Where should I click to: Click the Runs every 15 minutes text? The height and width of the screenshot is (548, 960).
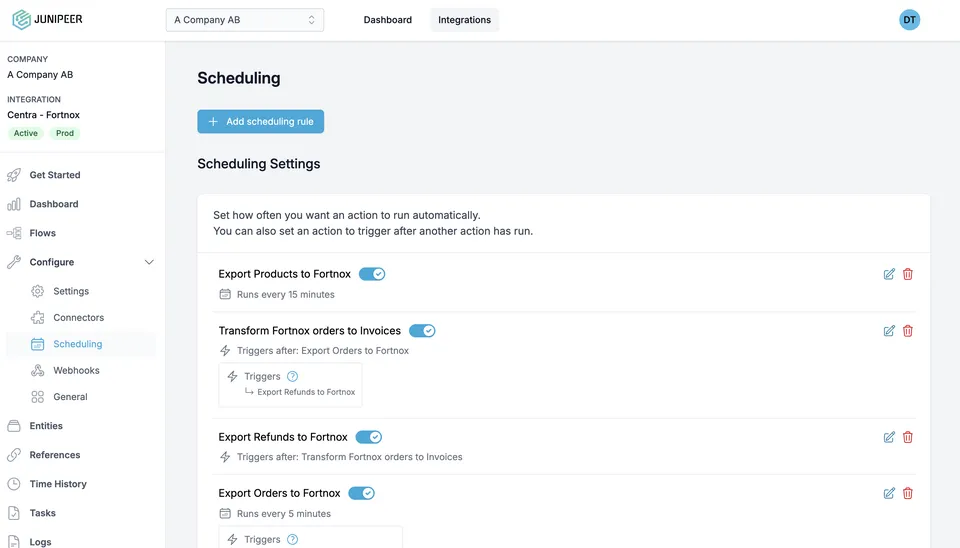(286, 295)
